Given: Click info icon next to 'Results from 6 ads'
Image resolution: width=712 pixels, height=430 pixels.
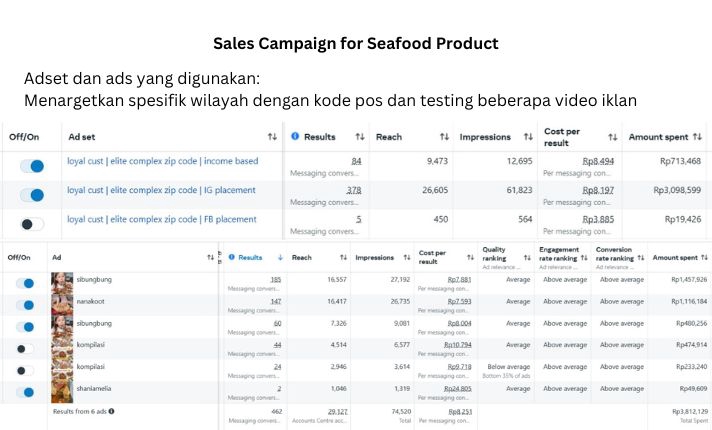Looking at the screenshot, I should pos(111,410).
